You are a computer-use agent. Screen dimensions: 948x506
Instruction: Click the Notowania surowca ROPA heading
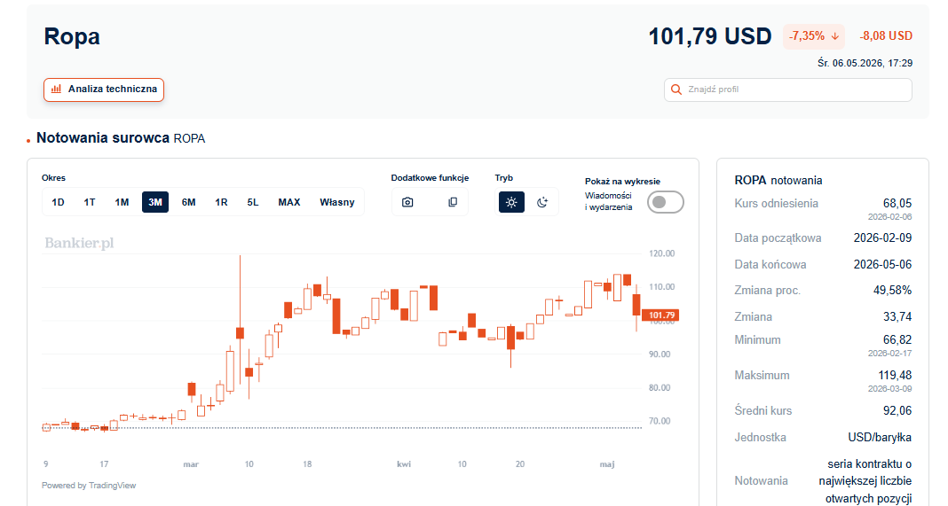pyautogui.click(x=120, y=138)
